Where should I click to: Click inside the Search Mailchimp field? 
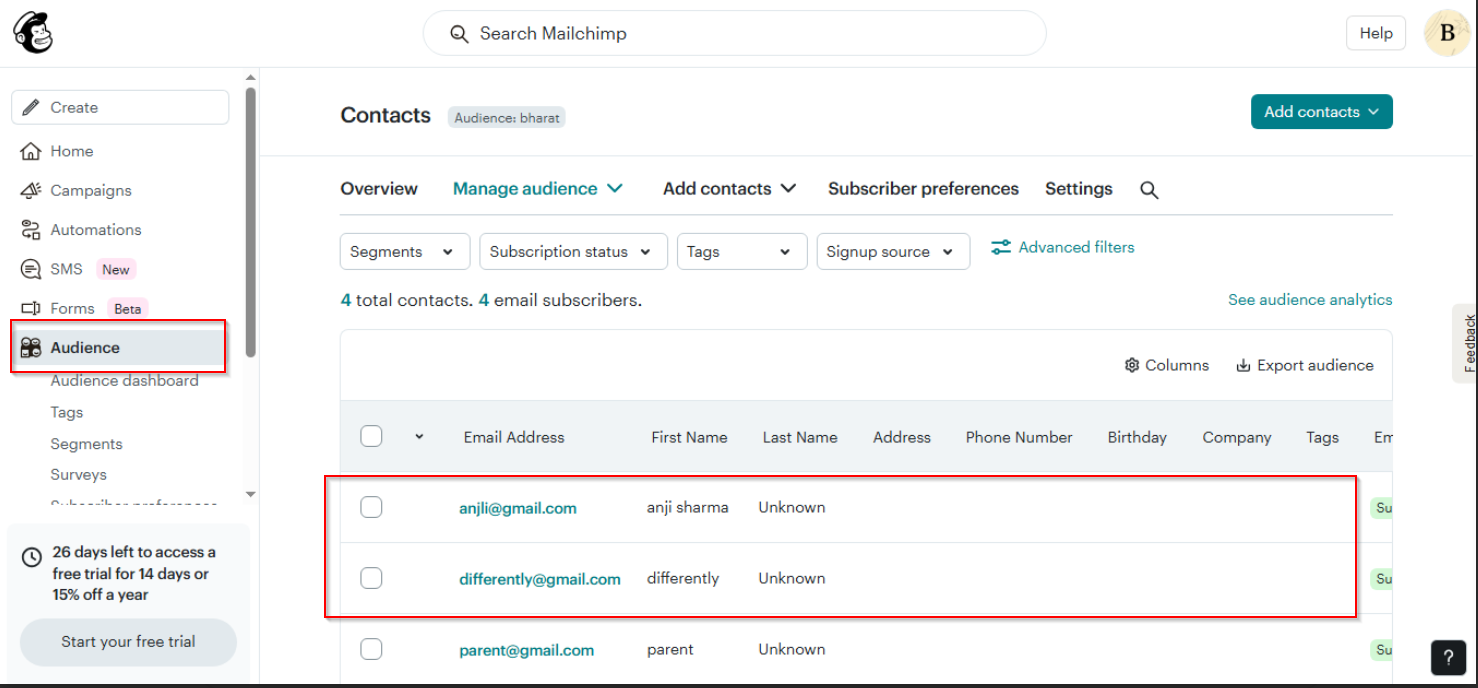point(735,34)
